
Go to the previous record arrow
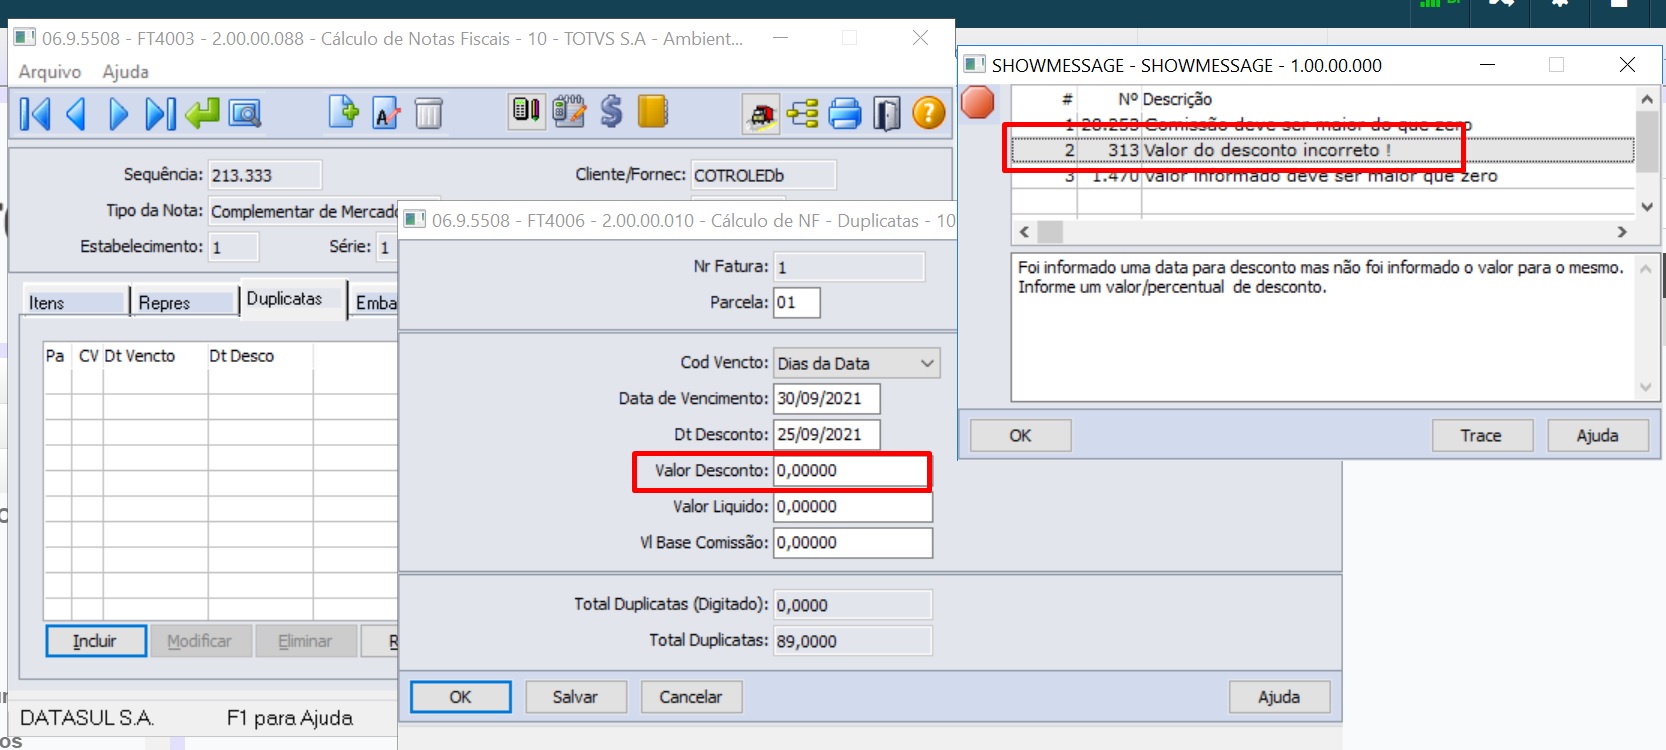click(76, 114)
